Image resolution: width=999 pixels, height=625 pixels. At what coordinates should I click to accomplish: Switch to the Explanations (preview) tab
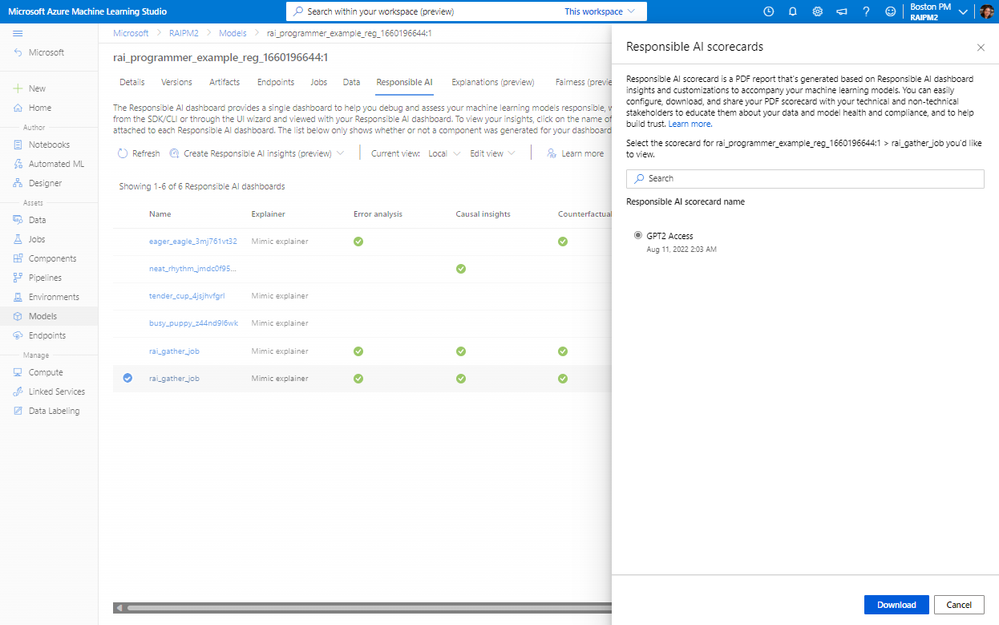click(492, 82)
